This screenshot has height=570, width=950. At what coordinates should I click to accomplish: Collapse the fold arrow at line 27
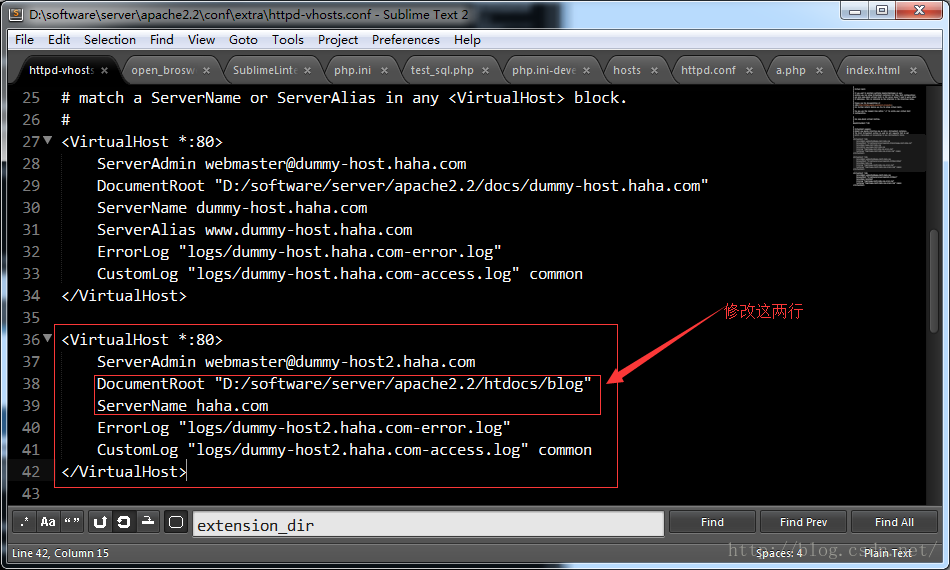point(47,140)
